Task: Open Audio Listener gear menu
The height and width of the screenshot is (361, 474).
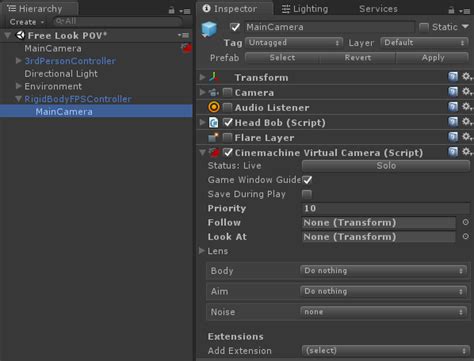Action: pos(467,107)
